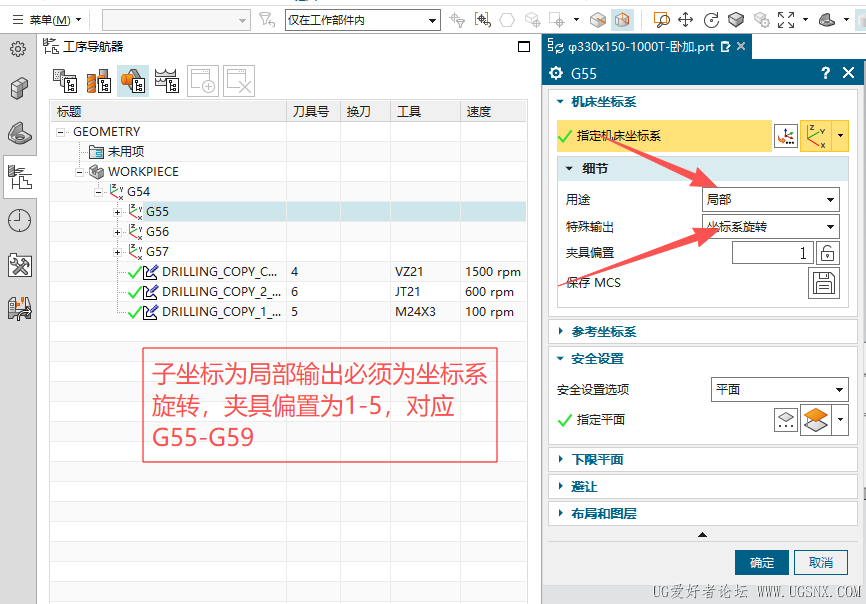866x604 pixels.
Task: Collapse the G54 tree node
Action: tap(98, 193)
